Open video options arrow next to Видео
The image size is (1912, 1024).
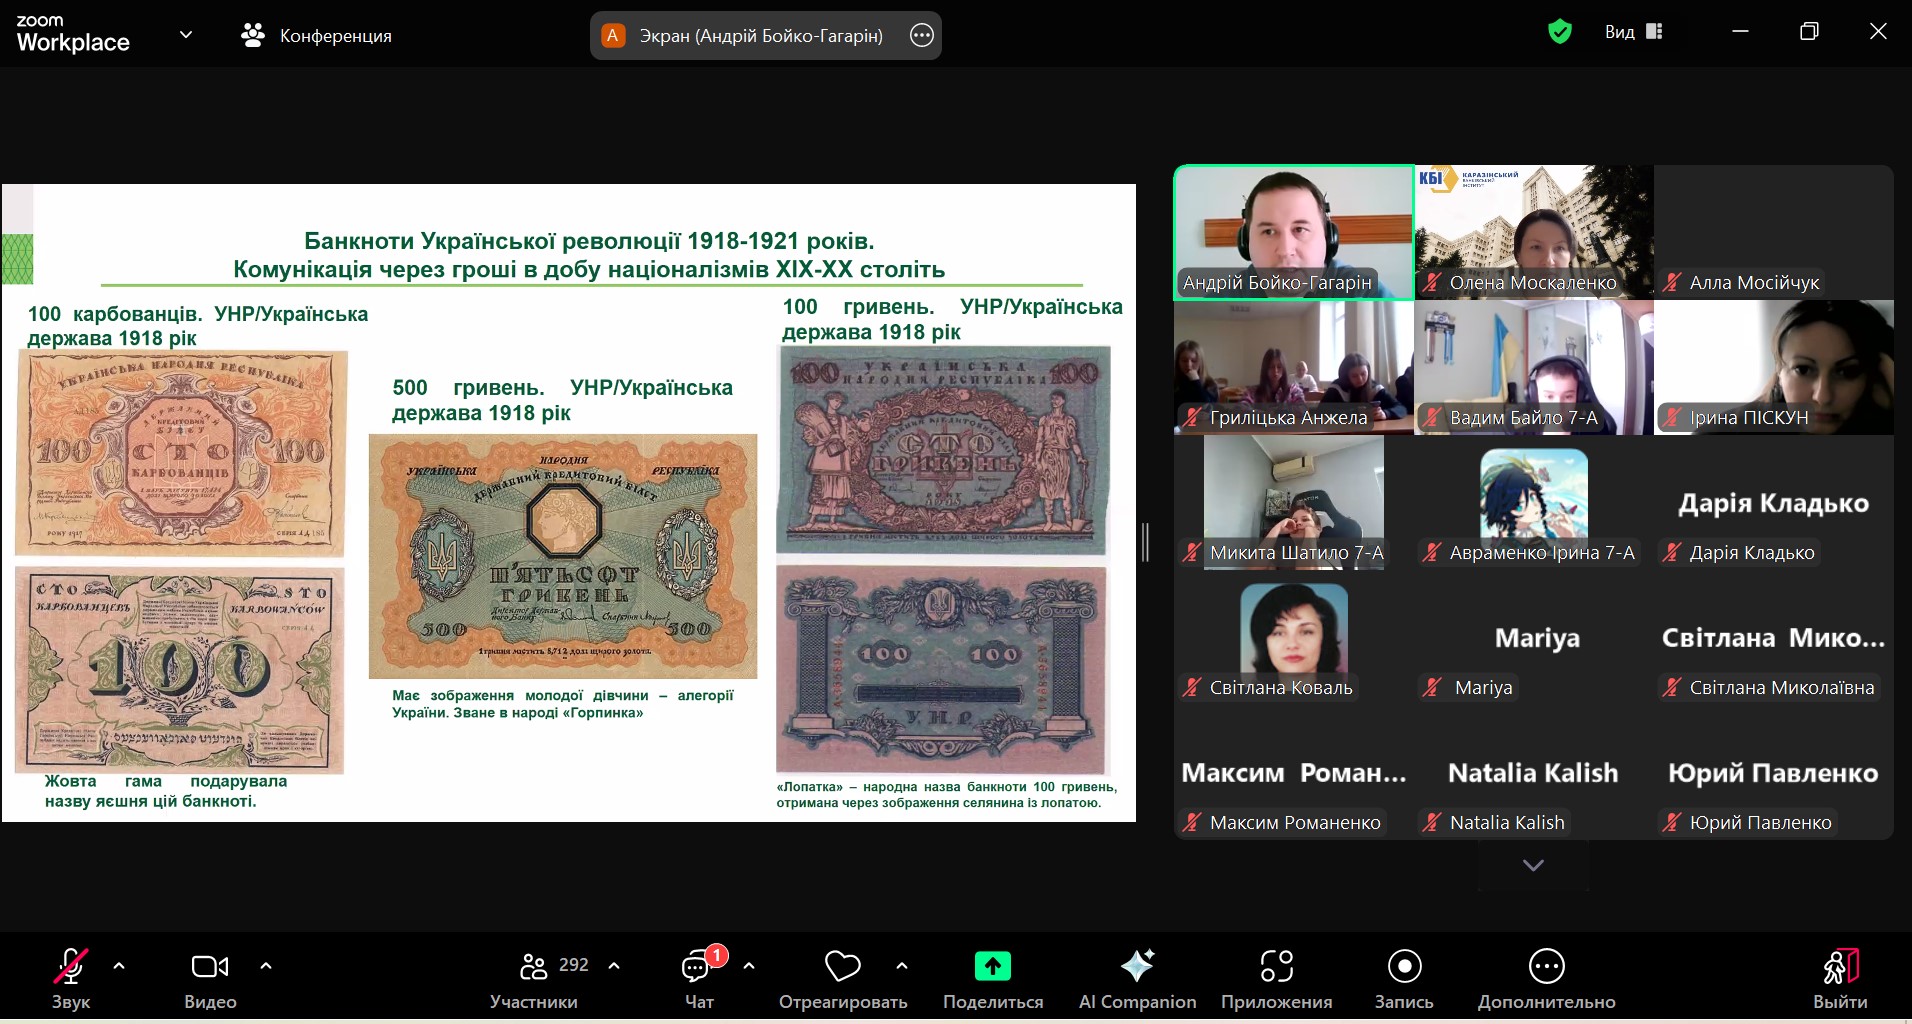tap(265, 966)
